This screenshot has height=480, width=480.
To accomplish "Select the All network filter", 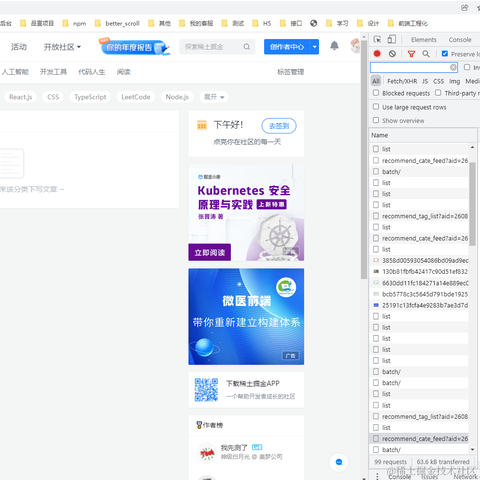I will 376,81.
